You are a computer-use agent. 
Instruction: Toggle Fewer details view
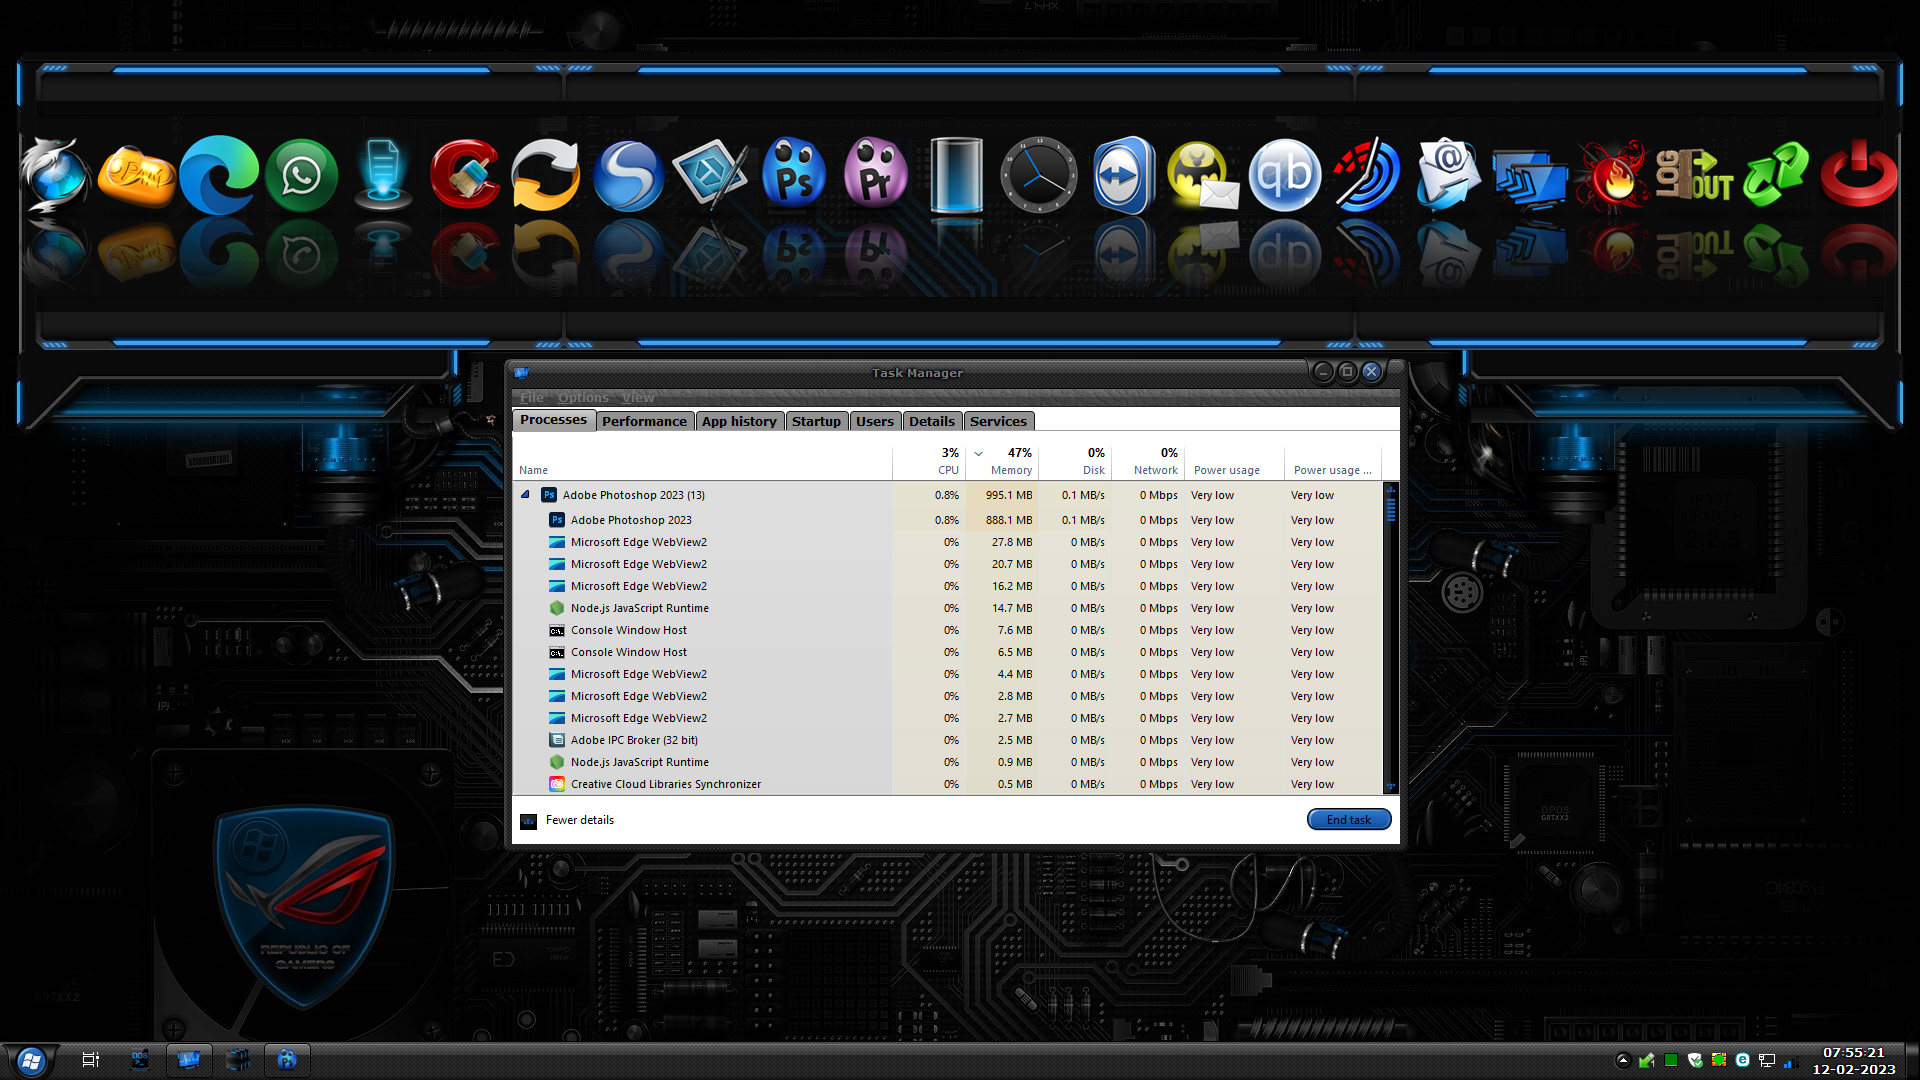pos(568,820)
